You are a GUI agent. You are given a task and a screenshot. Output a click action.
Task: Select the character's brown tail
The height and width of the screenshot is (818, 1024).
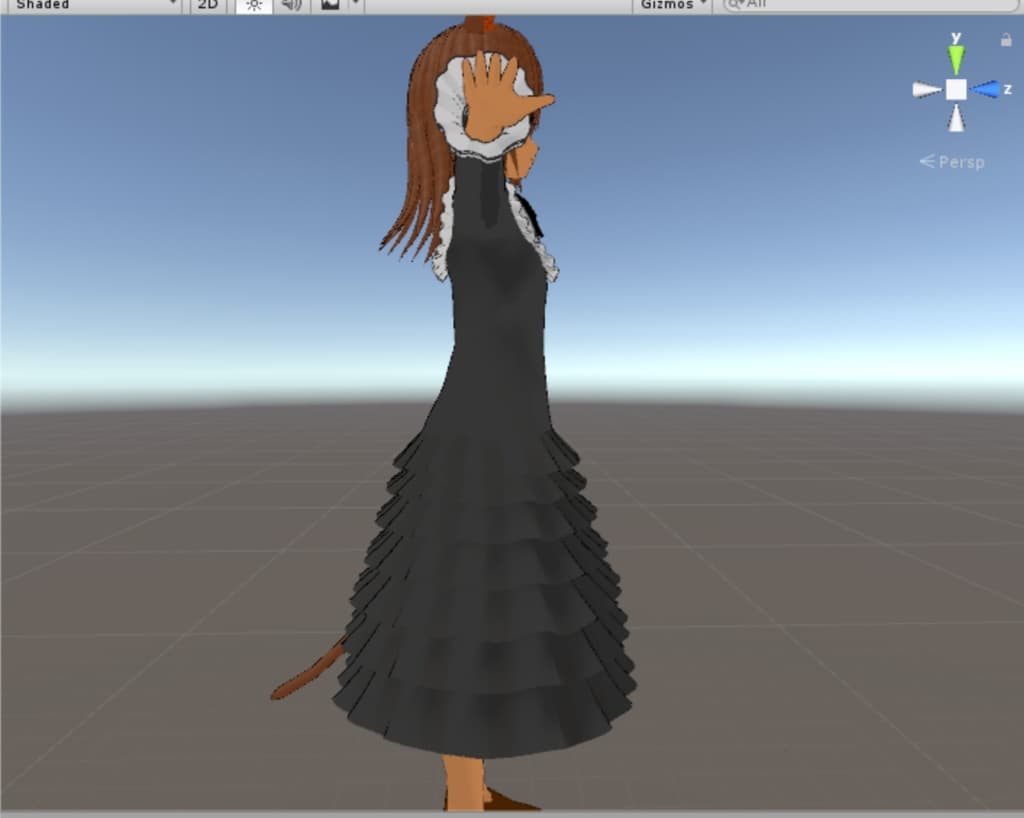(x=305, y=677)
